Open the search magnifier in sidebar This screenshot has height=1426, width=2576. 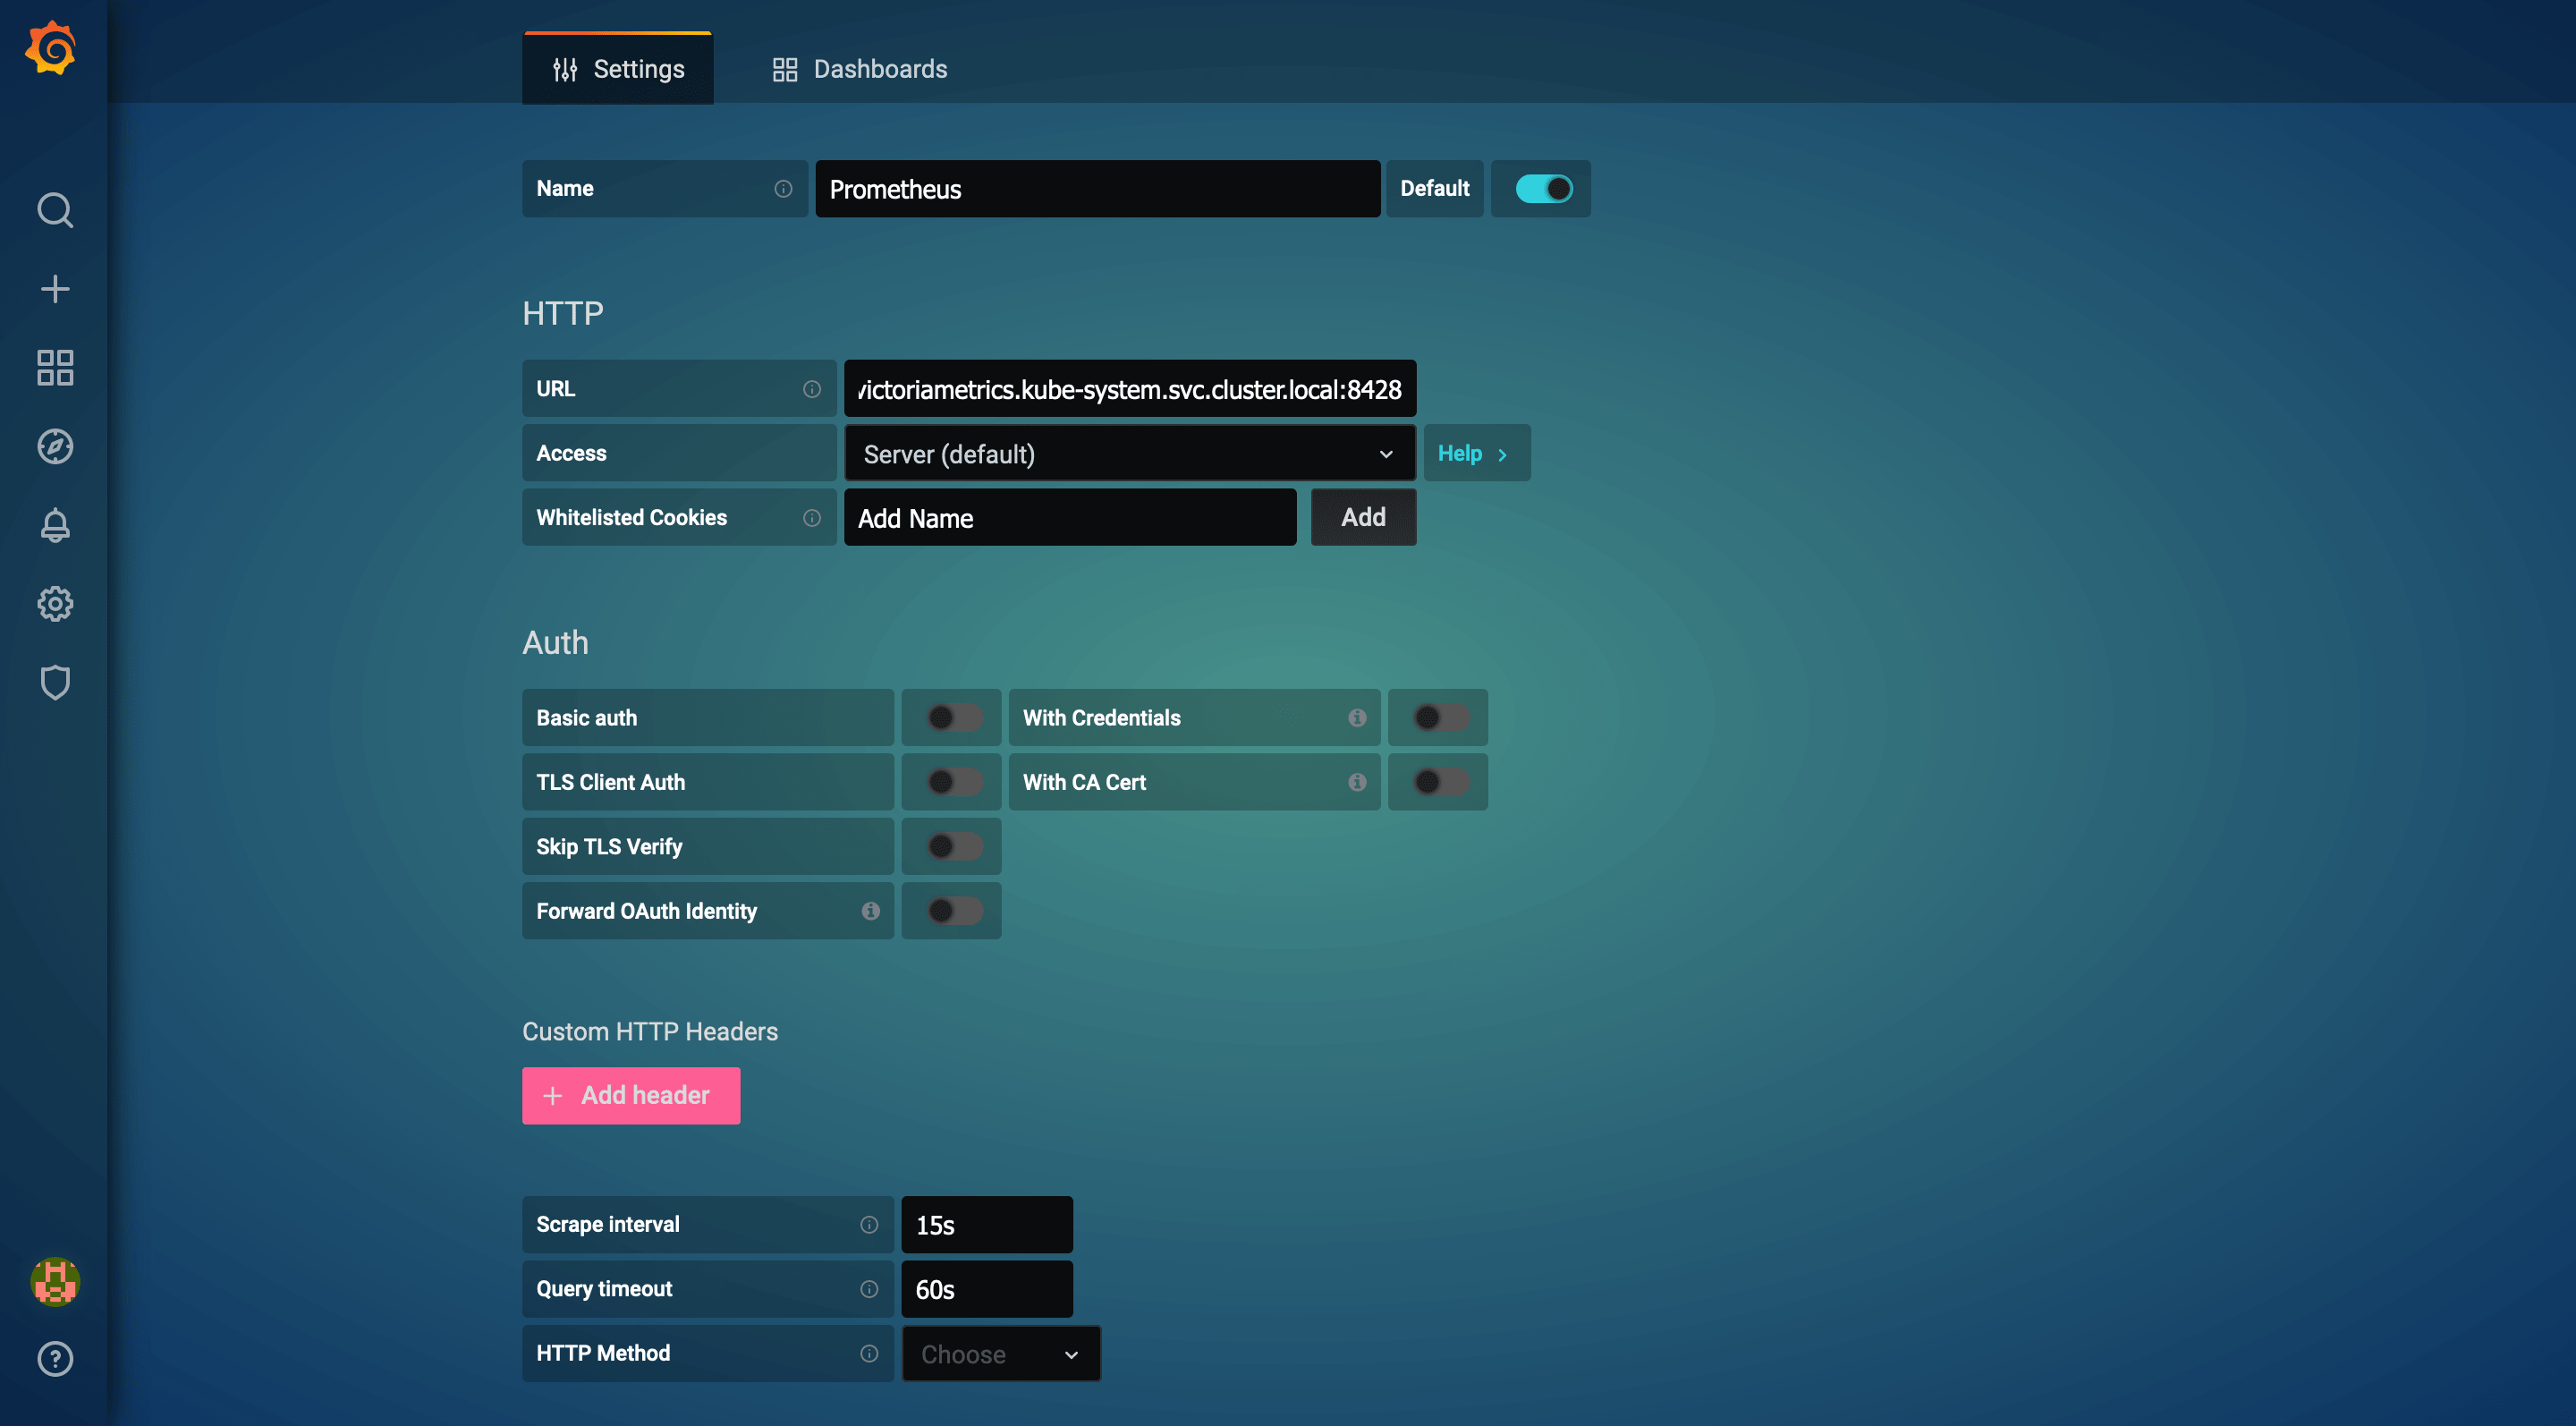55,210
